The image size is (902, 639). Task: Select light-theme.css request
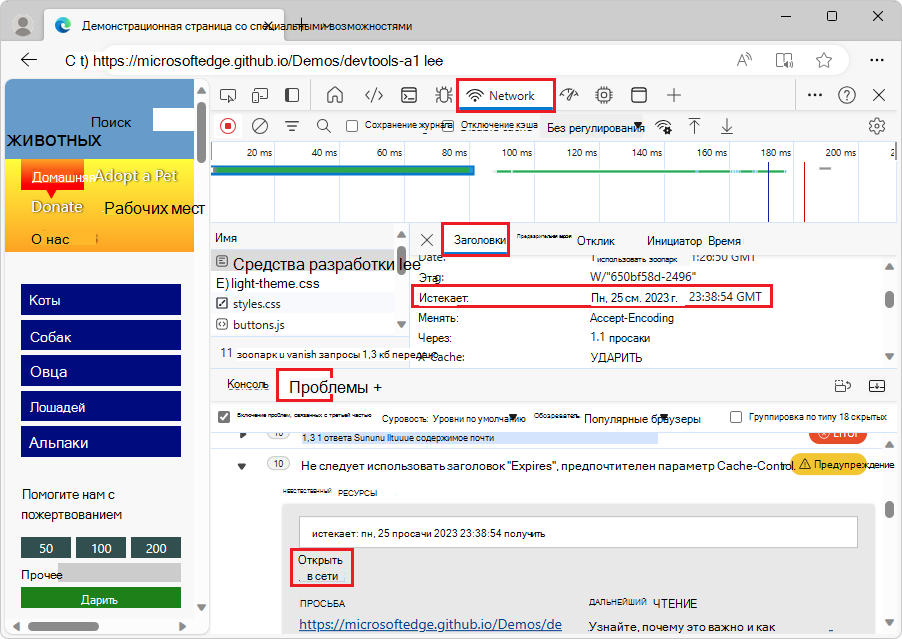coord(268,284)
